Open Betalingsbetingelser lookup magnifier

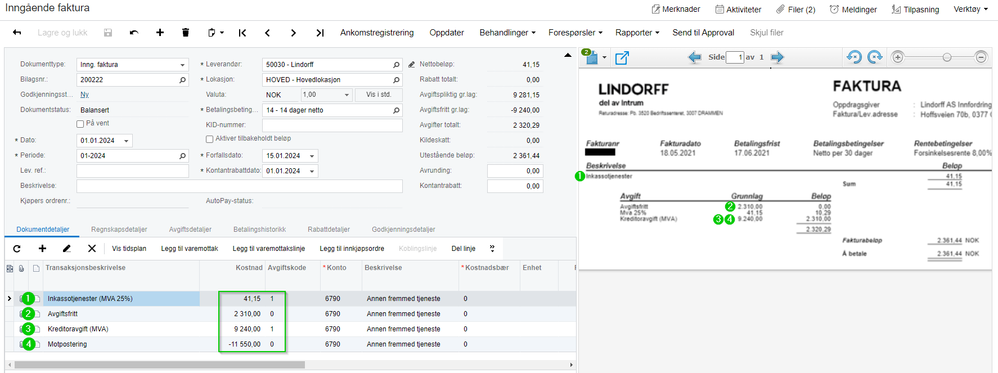(396, 110)
